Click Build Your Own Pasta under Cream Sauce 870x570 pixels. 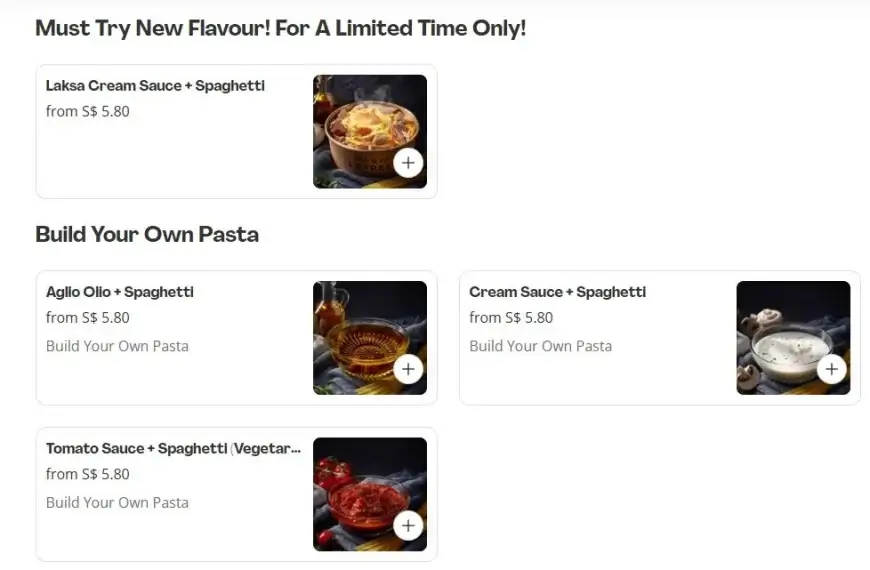pos(540,346)
